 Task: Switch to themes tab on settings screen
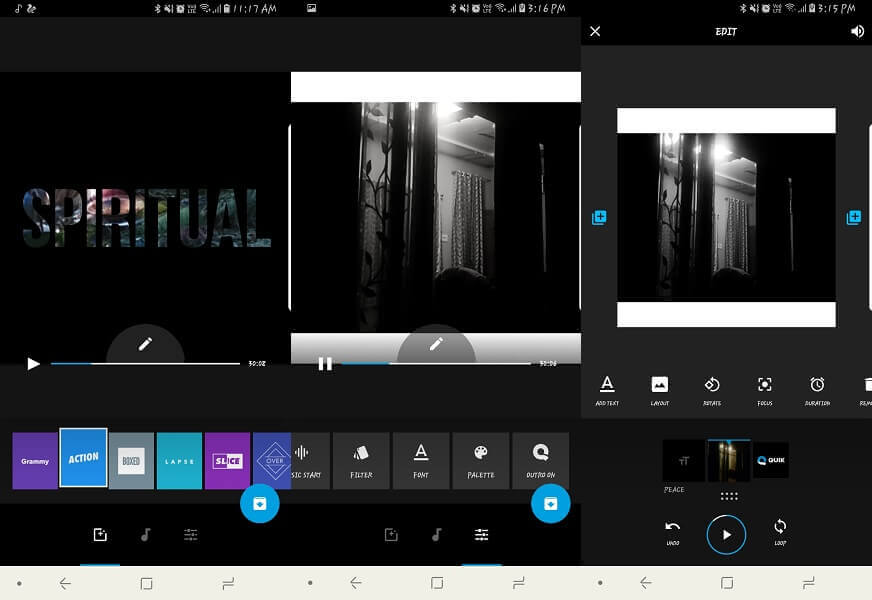[x=391, y=535]
